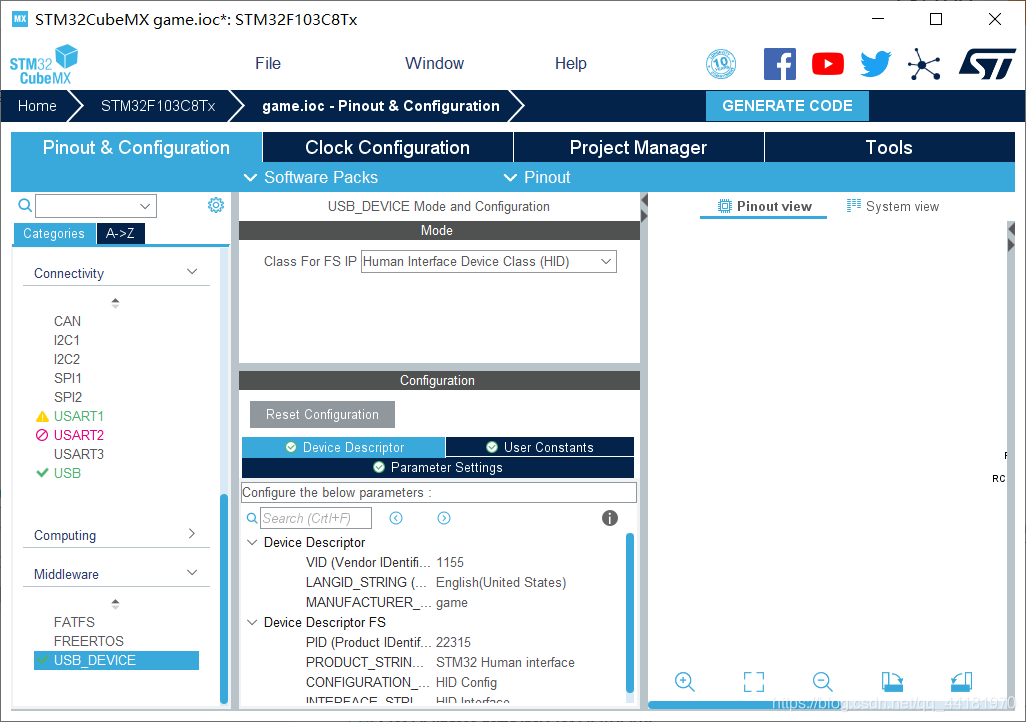Screen dimensions: 1026x722
Task: Zoom in on the pinout view
Action: pos(684,681)
